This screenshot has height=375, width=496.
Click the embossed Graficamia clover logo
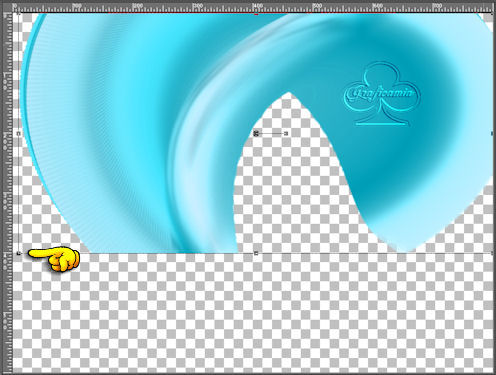382,94
